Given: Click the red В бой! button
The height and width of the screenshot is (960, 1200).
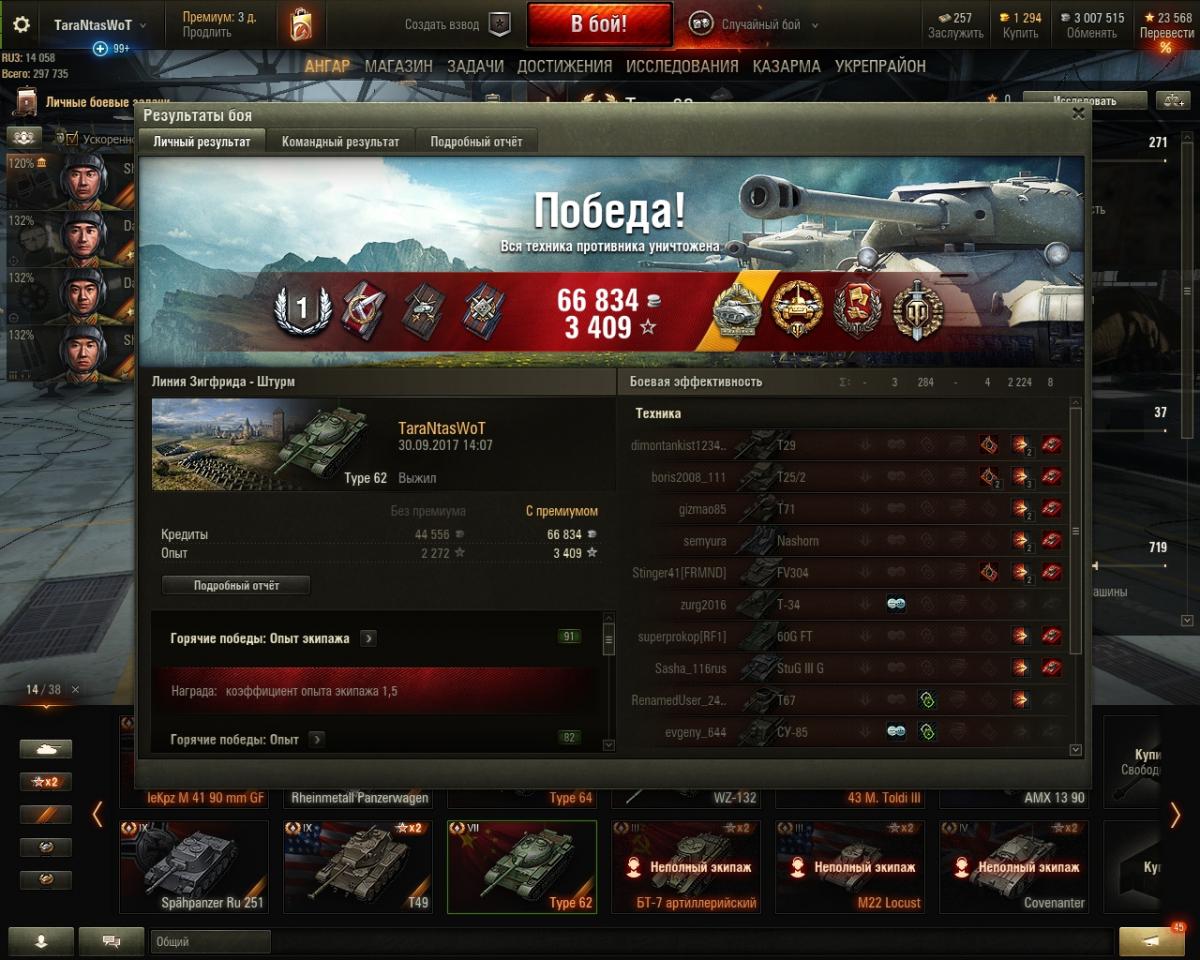Looking at the screenshot, I should 599,25.
